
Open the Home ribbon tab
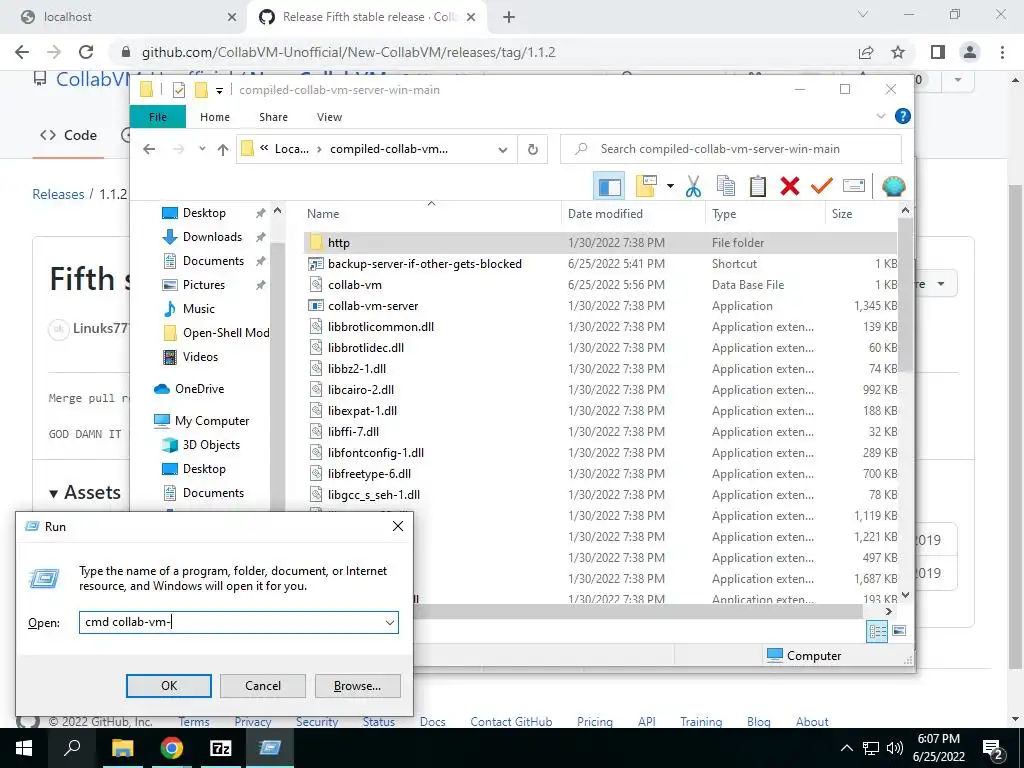215,117
